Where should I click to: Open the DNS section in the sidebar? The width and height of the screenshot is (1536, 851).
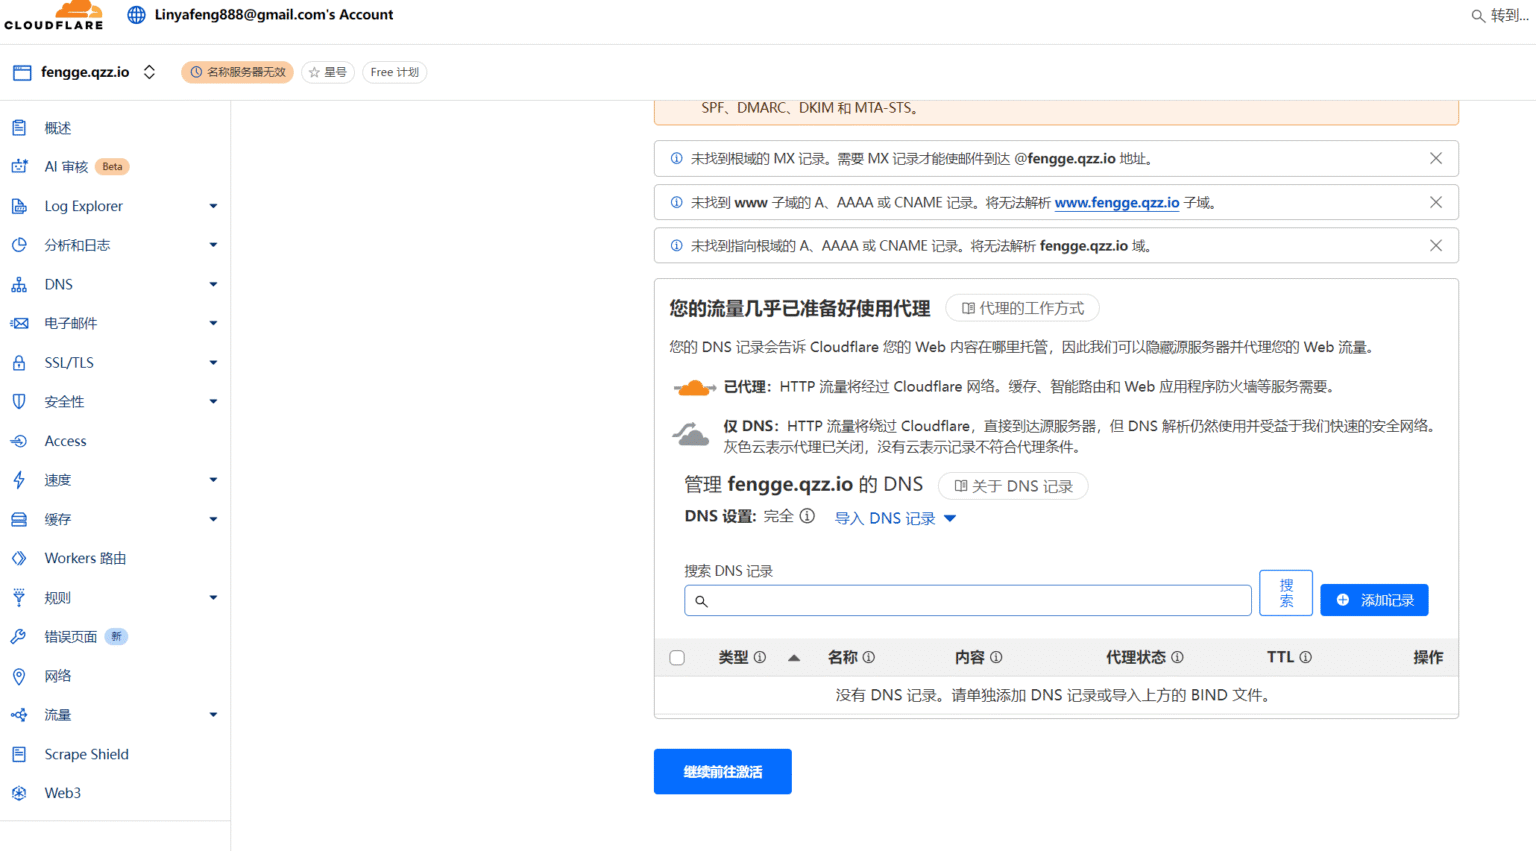(22, 284)
